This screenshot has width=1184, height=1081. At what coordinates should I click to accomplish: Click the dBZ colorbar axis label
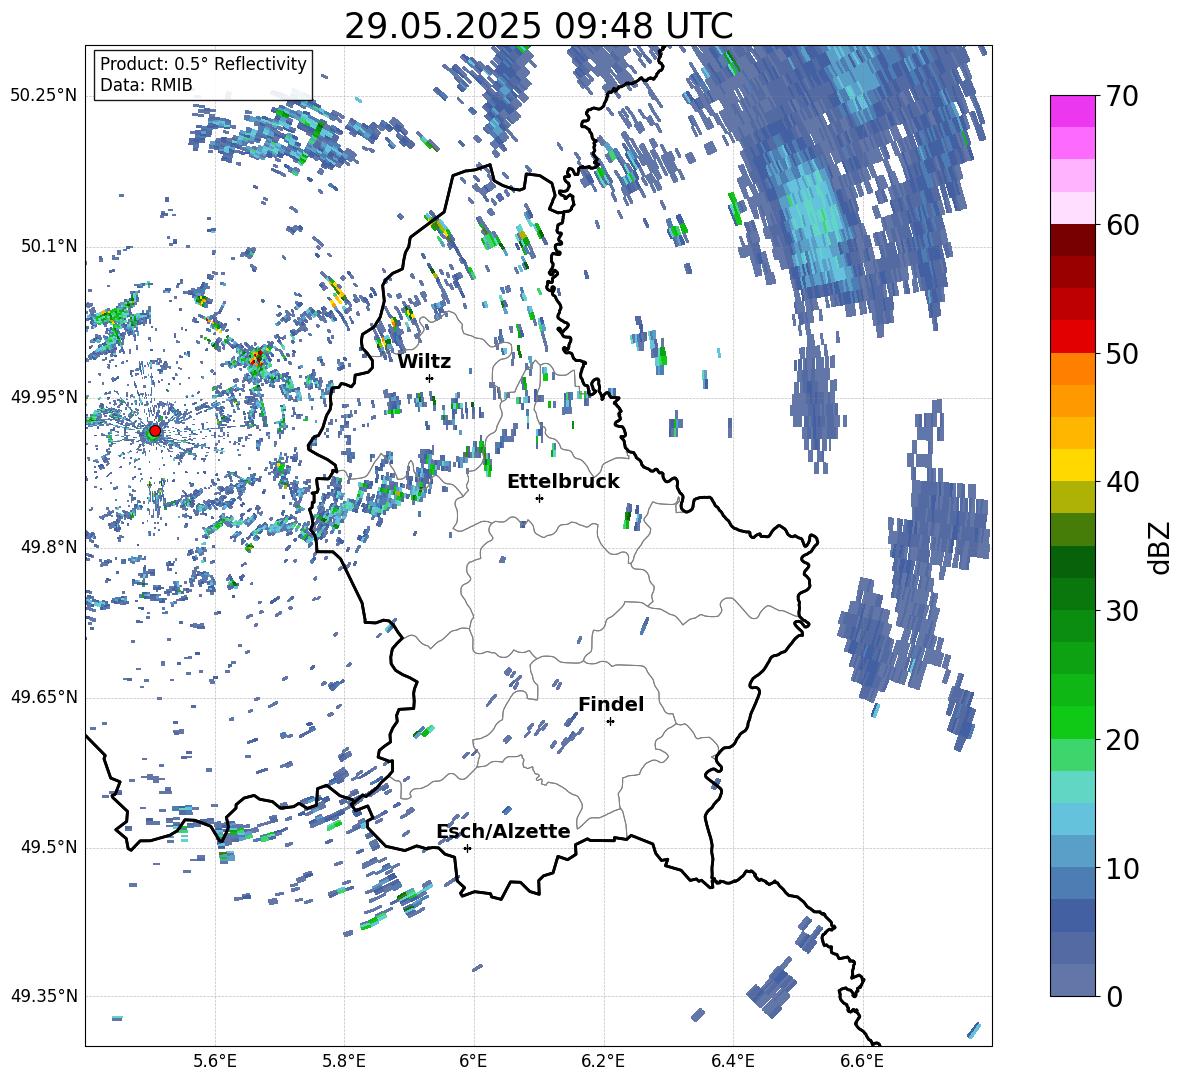[x=1161, y=547]
